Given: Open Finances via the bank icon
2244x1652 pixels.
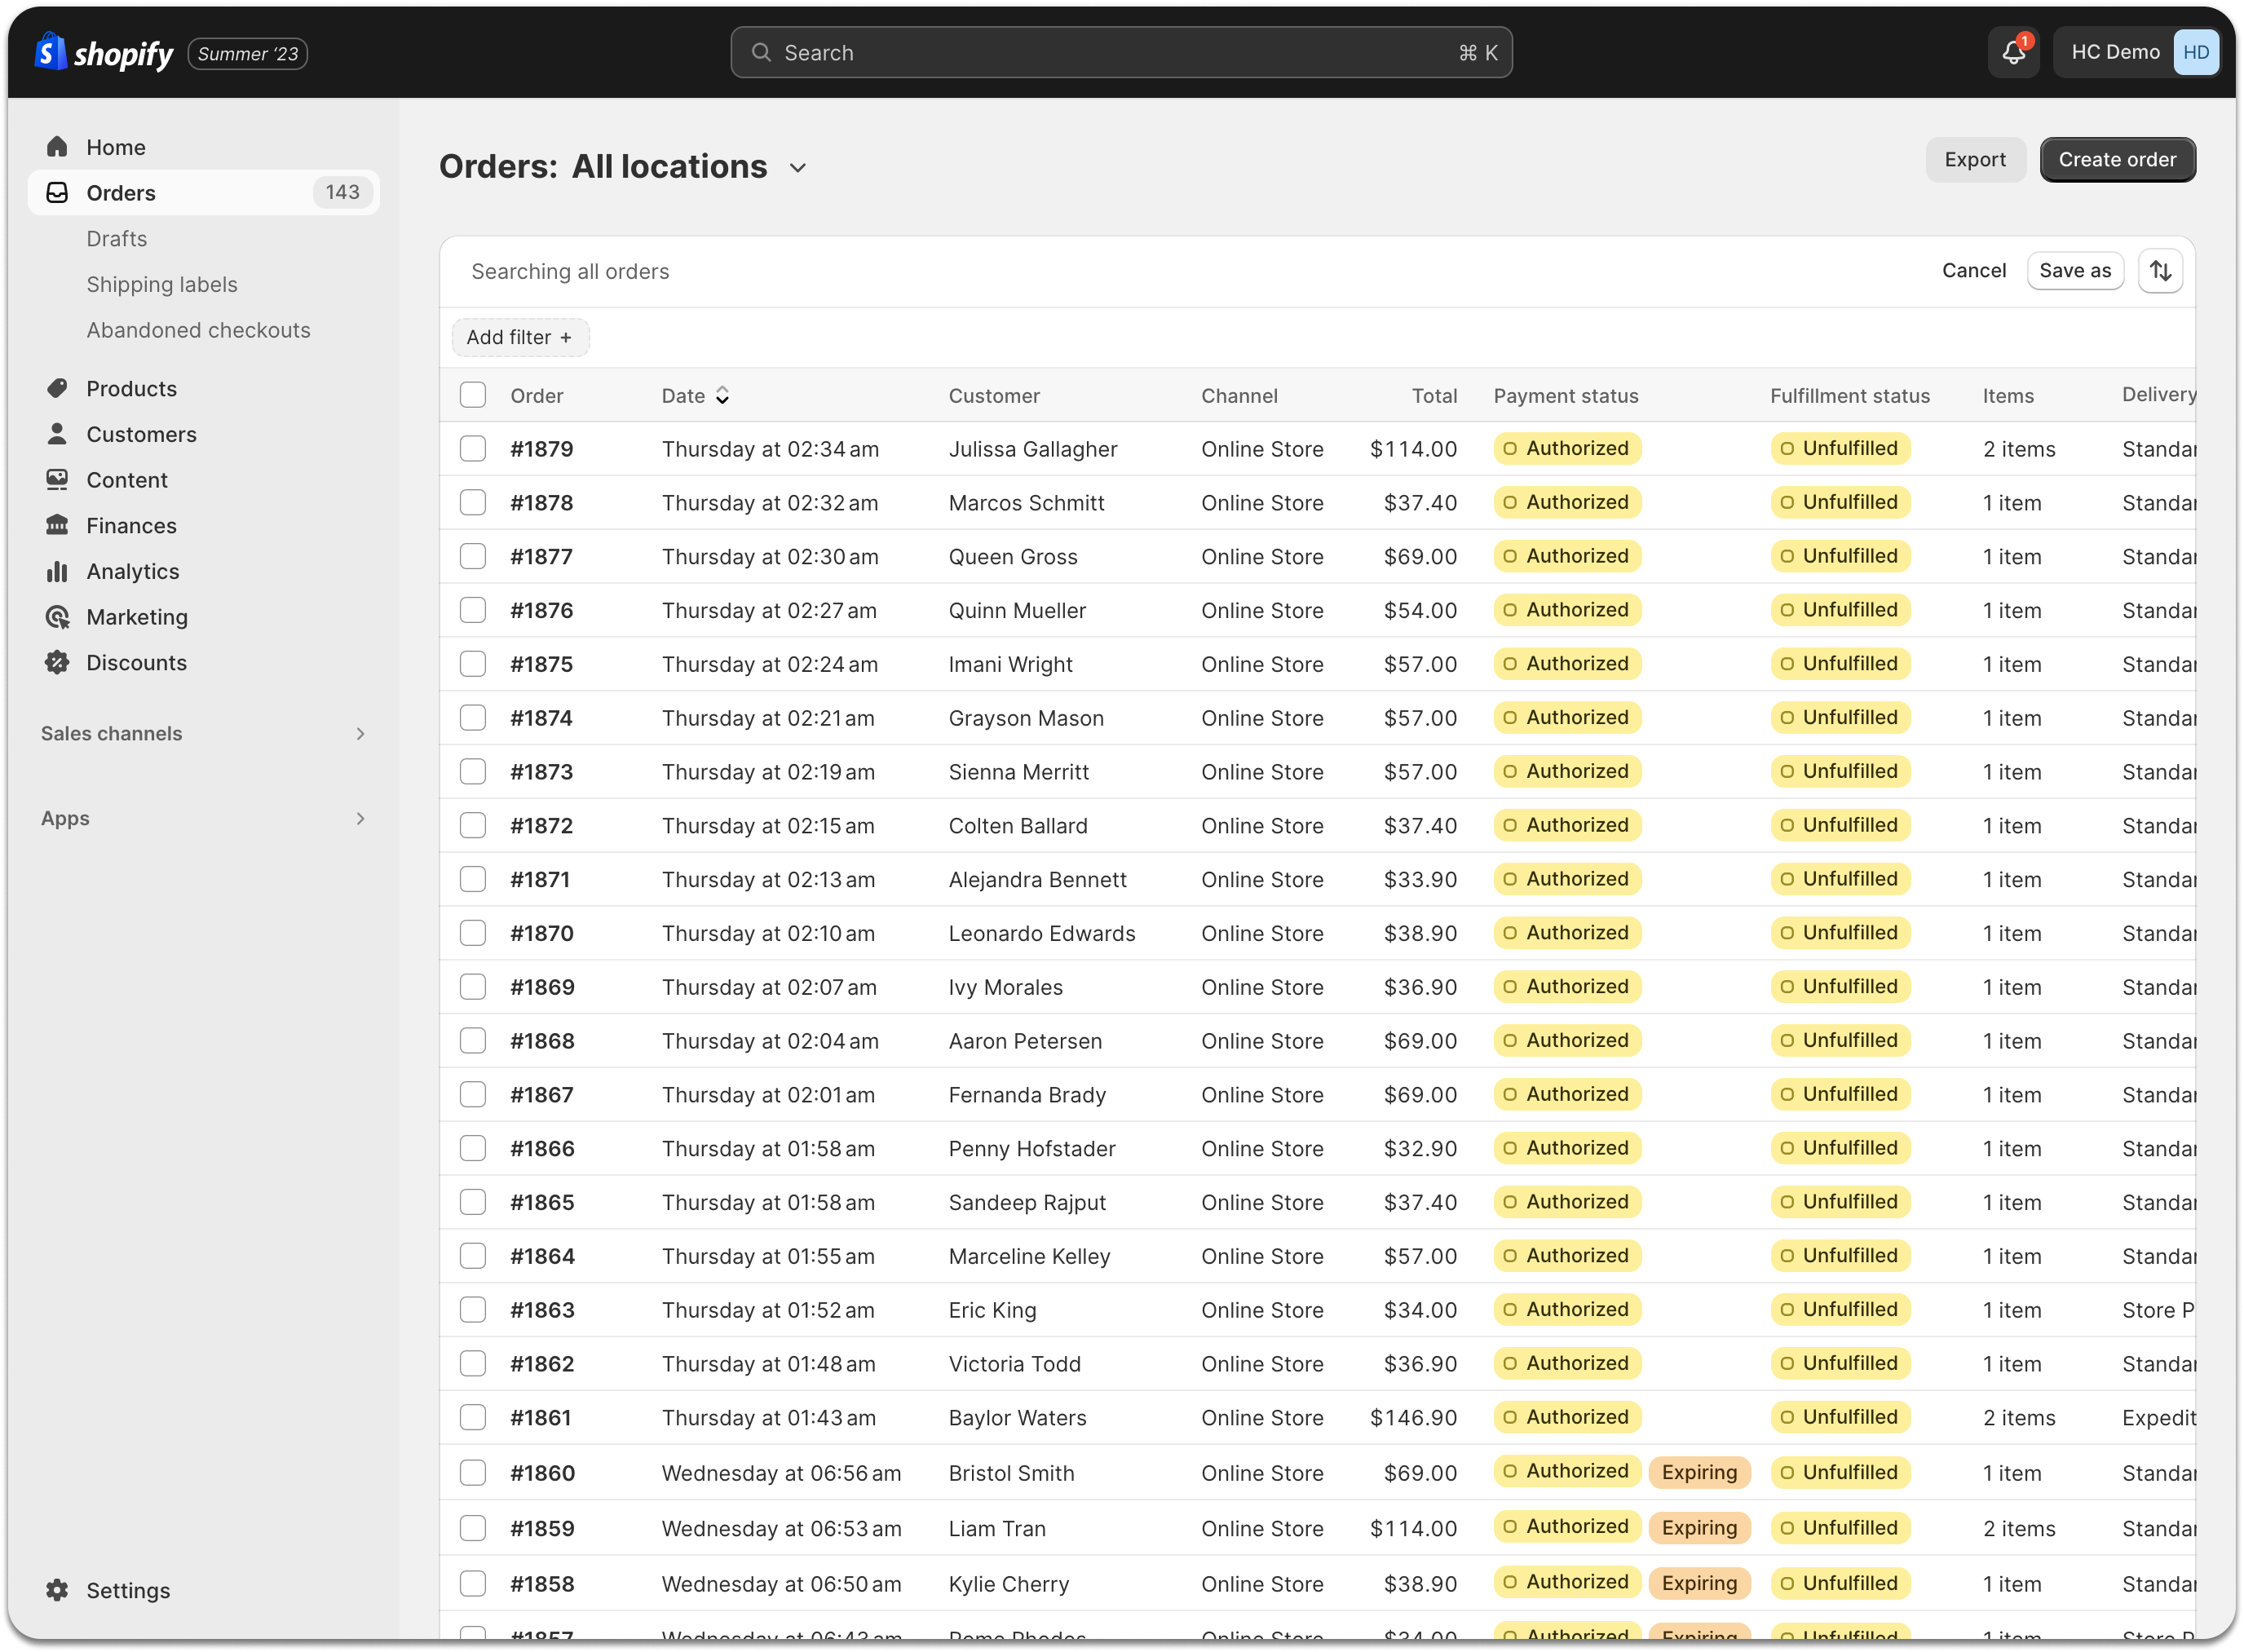Looking at the screenshot, I should click(57, 525).
